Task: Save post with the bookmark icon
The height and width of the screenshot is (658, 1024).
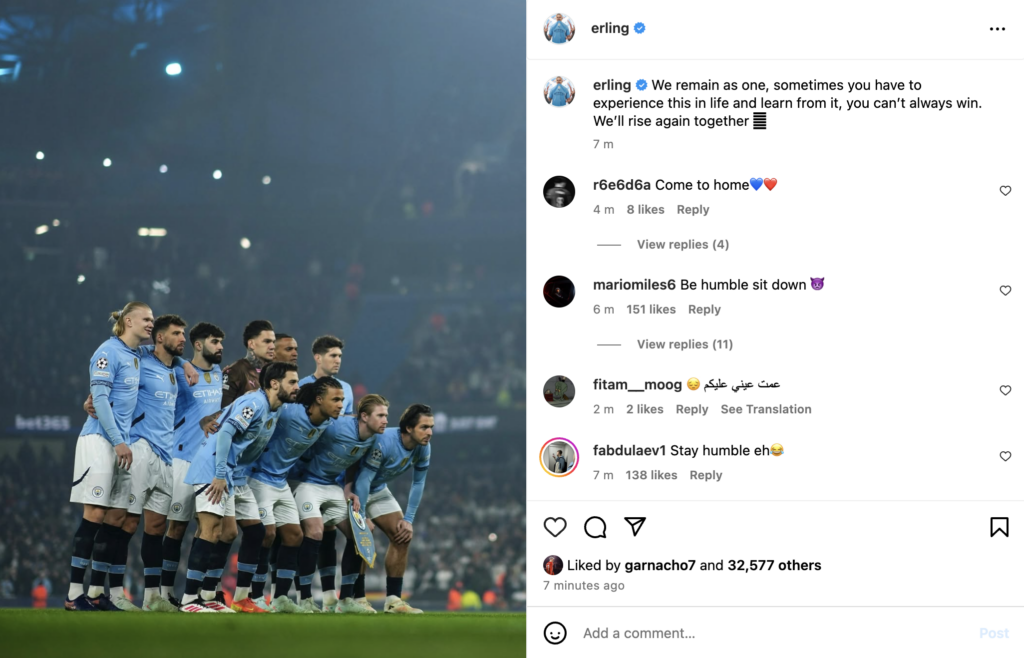Action: pyautogui.click(x=999, y=527)
